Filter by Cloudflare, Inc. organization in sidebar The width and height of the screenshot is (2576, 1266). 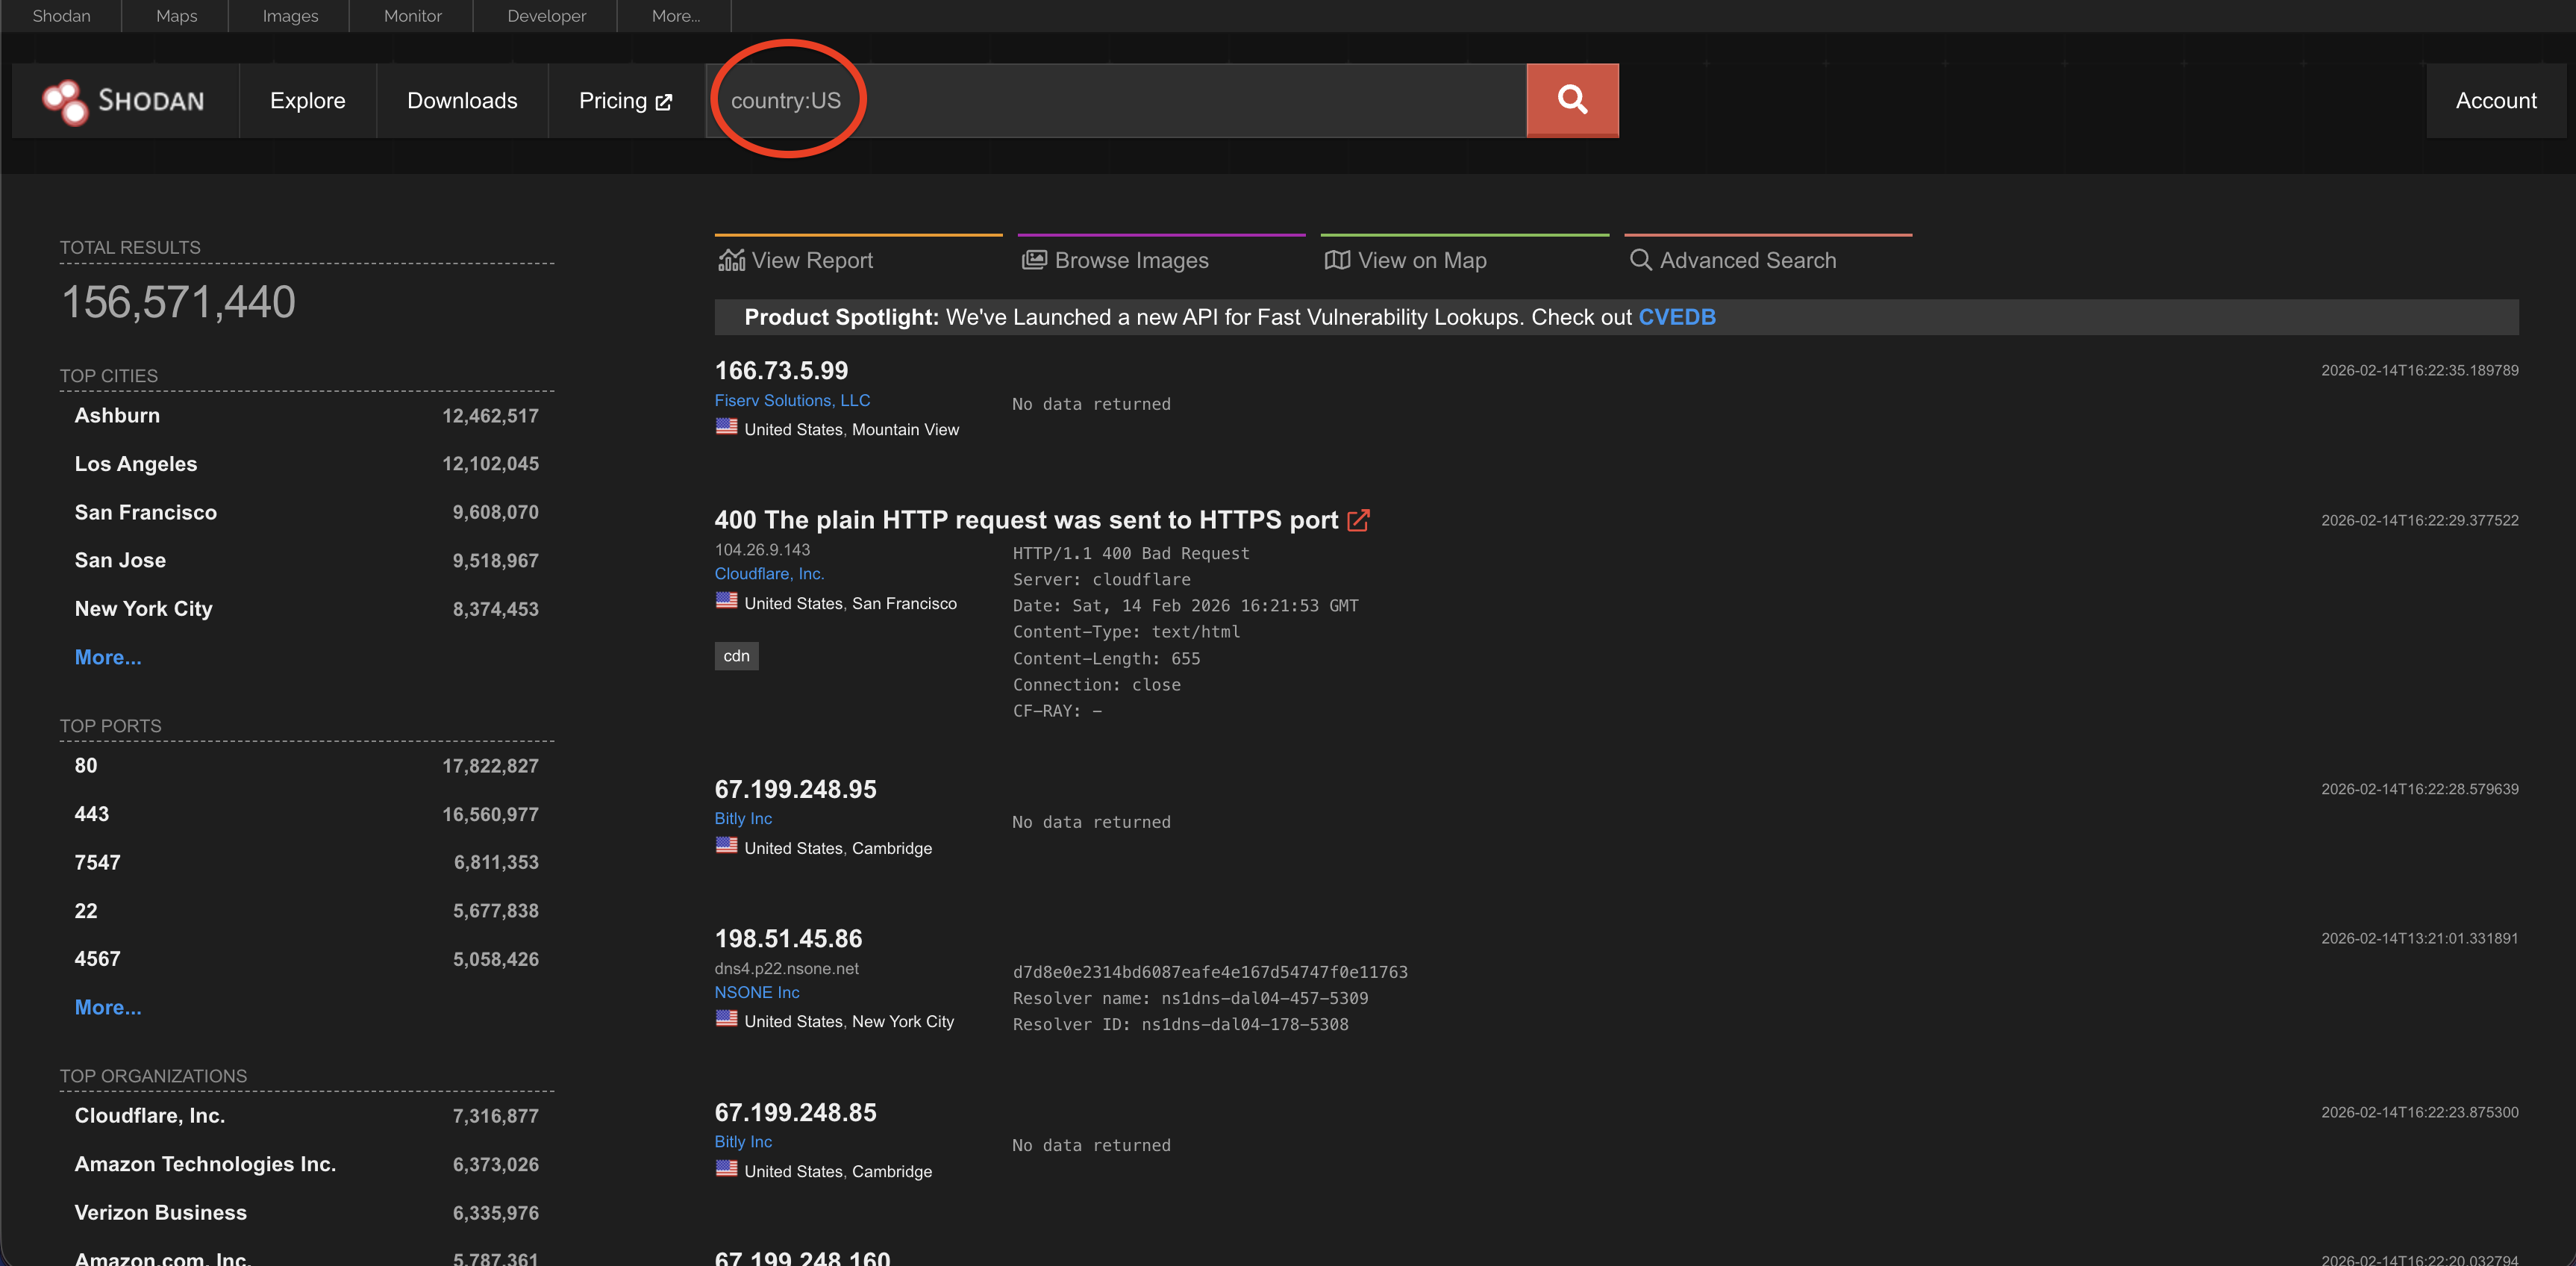[x=150, y=1116]
